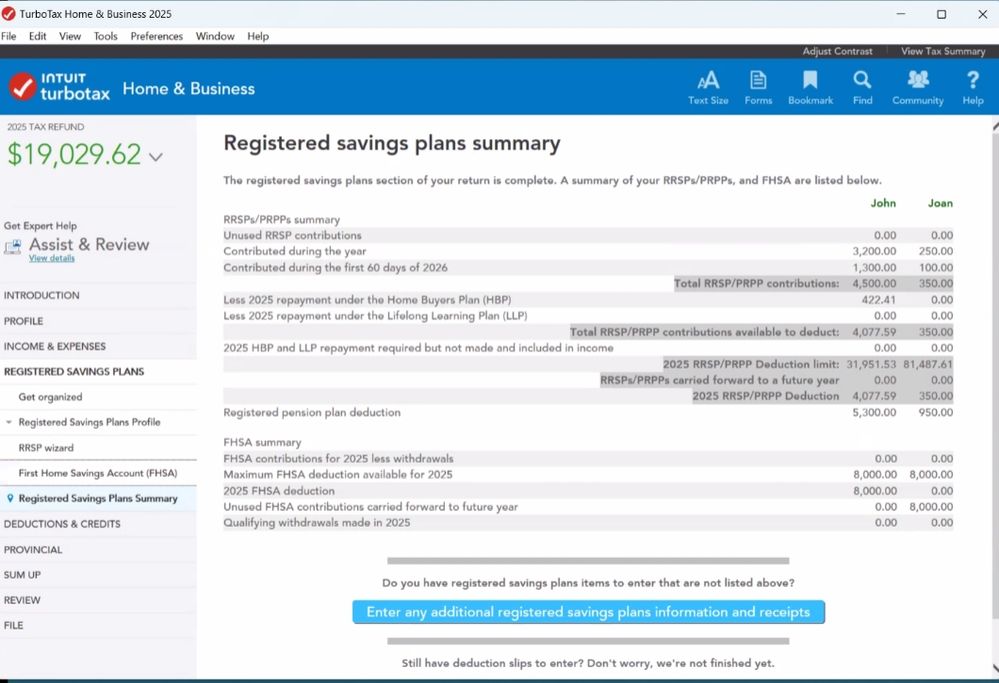999x683 pixels.
Task: Follow the View details link
Action: point(52,259)
